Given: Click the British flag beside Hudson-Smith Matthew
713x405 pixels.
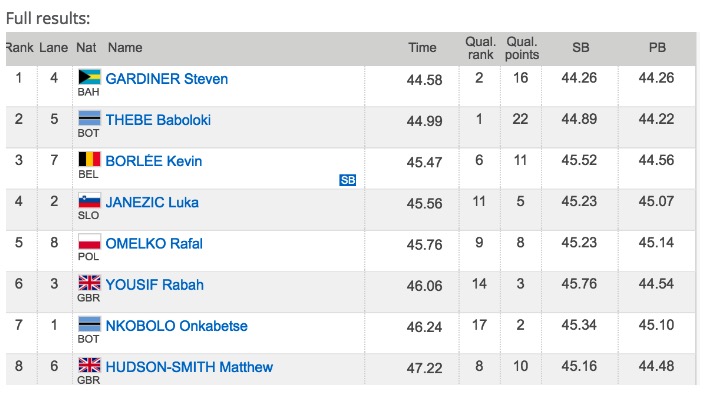Looking at the screenshot, I should pyautogui.click(x=89, y=365).
